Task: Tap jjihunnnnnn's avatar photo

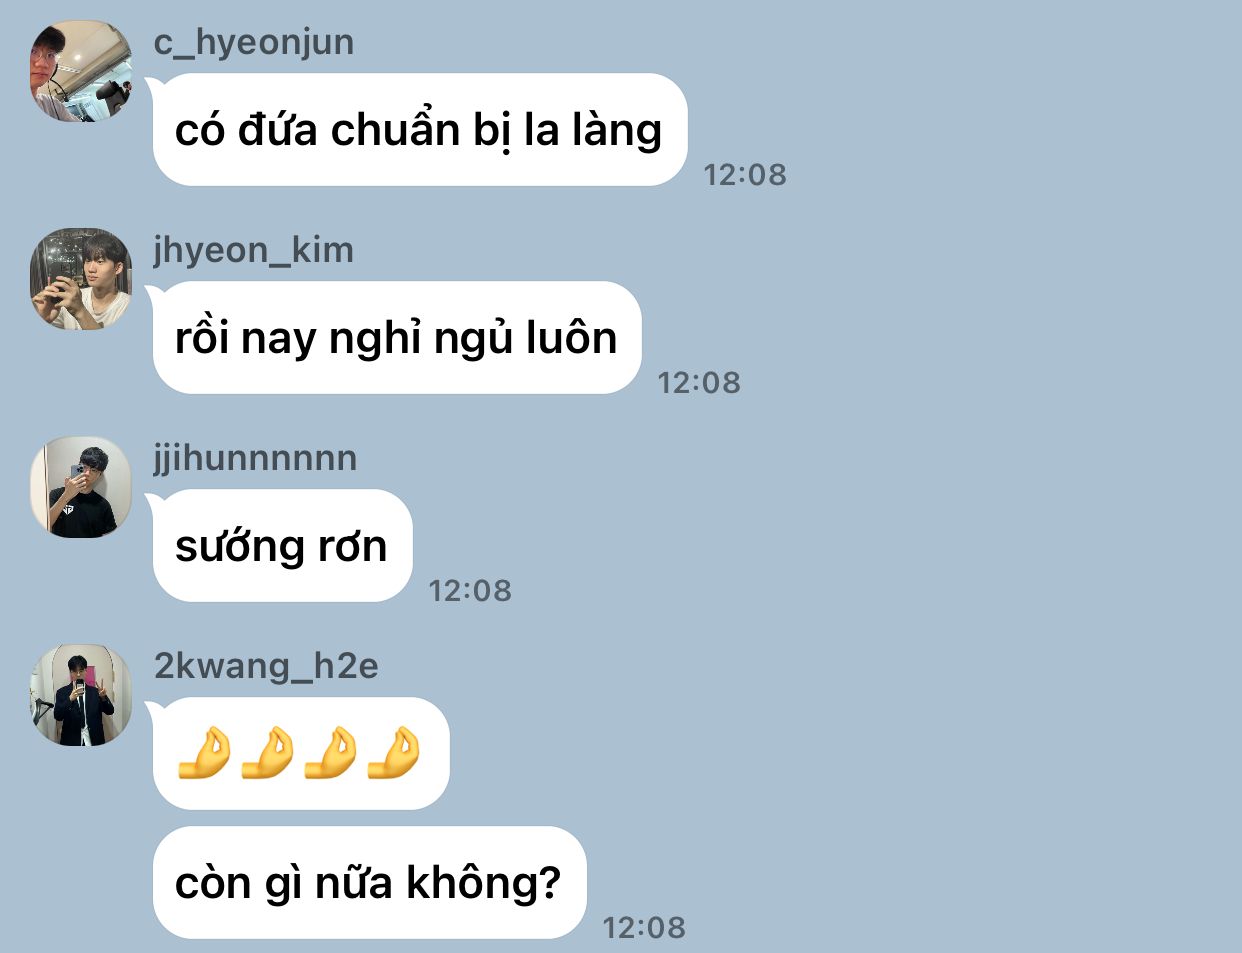Action: (81, 487)
